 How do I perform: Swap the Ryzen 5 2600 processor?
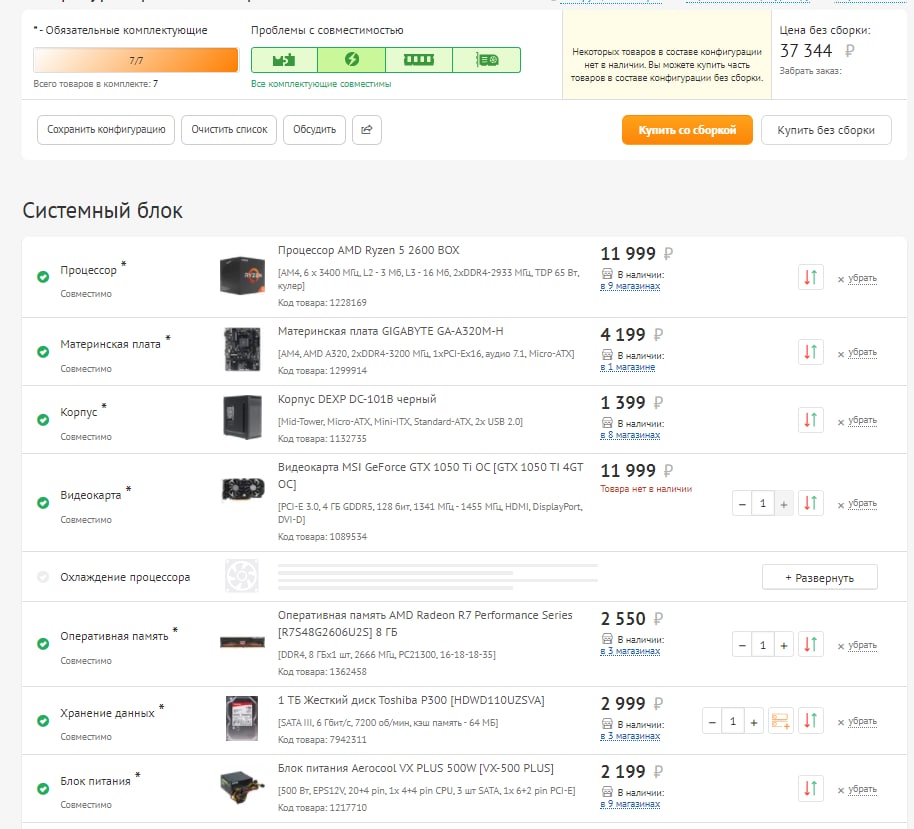click(x=811, y=278)
